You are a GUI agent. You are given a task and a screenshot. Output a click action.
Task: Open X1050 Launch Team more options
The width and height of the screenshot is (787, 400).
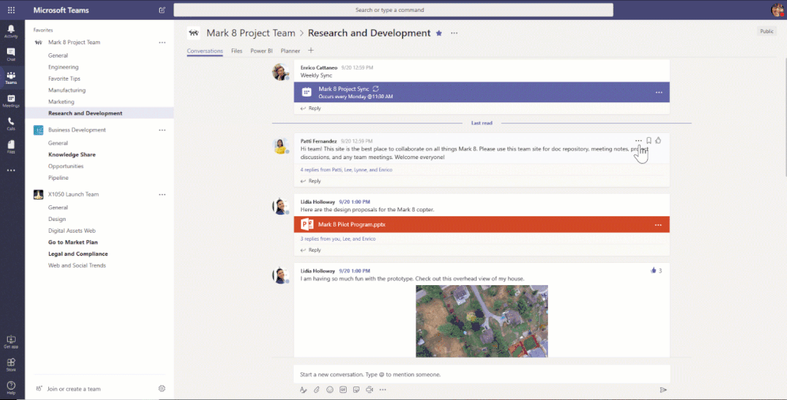pos(162,194)
